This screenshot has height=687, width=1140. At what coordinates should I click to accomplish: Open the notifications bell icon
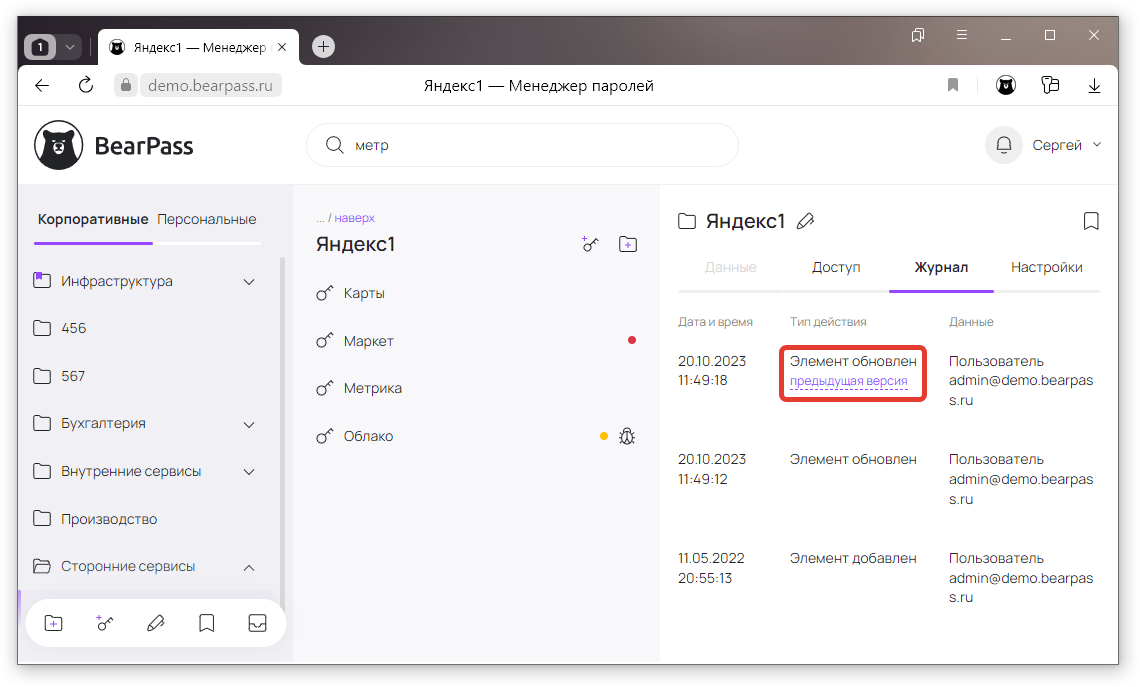click(1003, 145)
